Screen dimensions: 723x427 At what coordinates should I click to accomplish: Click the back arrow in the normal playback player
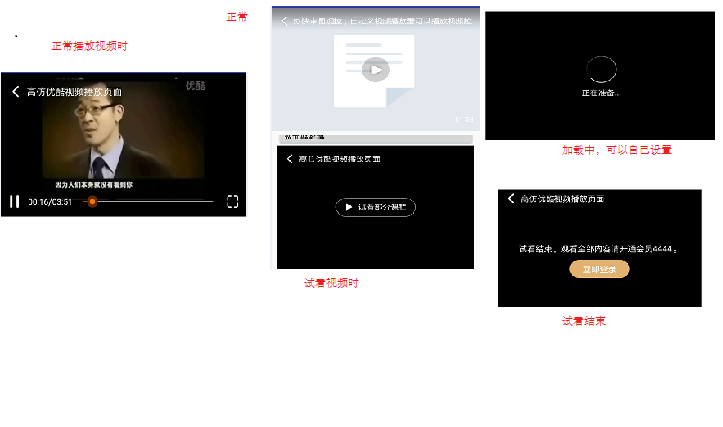tap(16, 92)
